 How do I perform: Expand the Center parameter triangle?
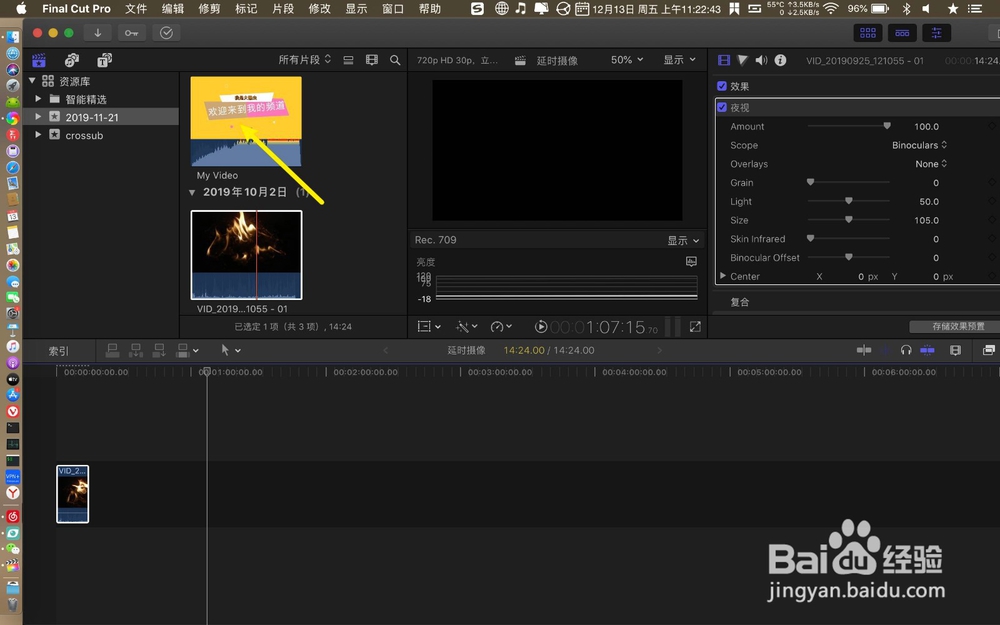tap(723, 276)
